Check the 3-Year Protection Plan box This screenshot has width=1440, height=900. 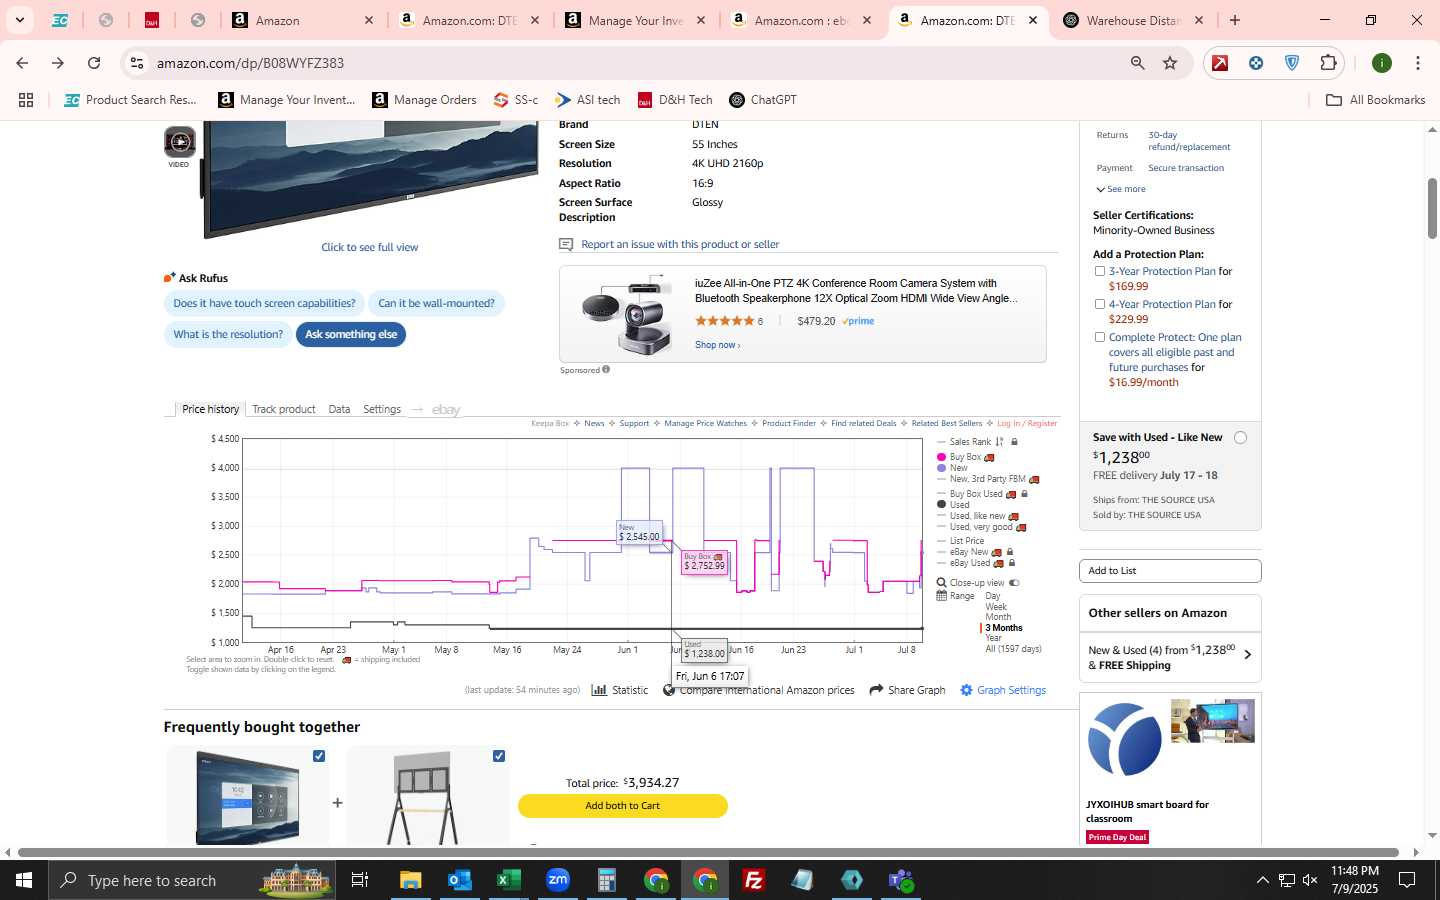(x=1100, y=271)
